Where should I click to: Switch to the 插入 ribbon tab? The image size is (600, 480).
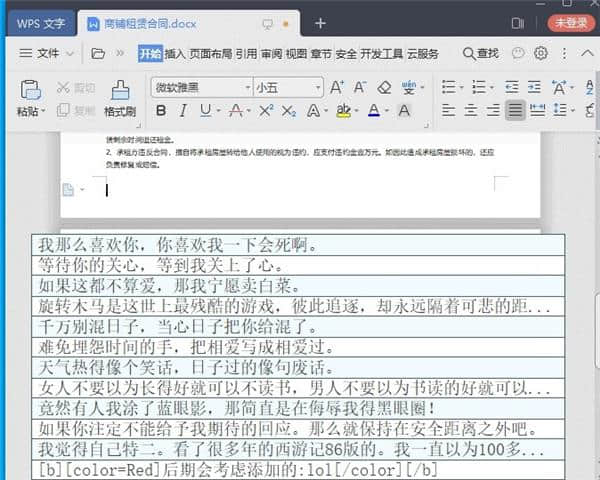175,54
